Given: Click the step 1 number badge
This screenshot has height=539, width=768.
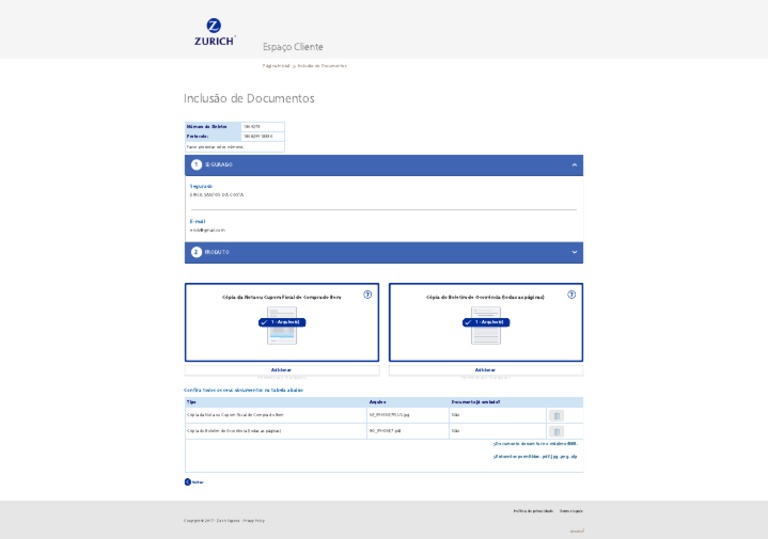Looking at the screenshot, I should pos(196,165).
